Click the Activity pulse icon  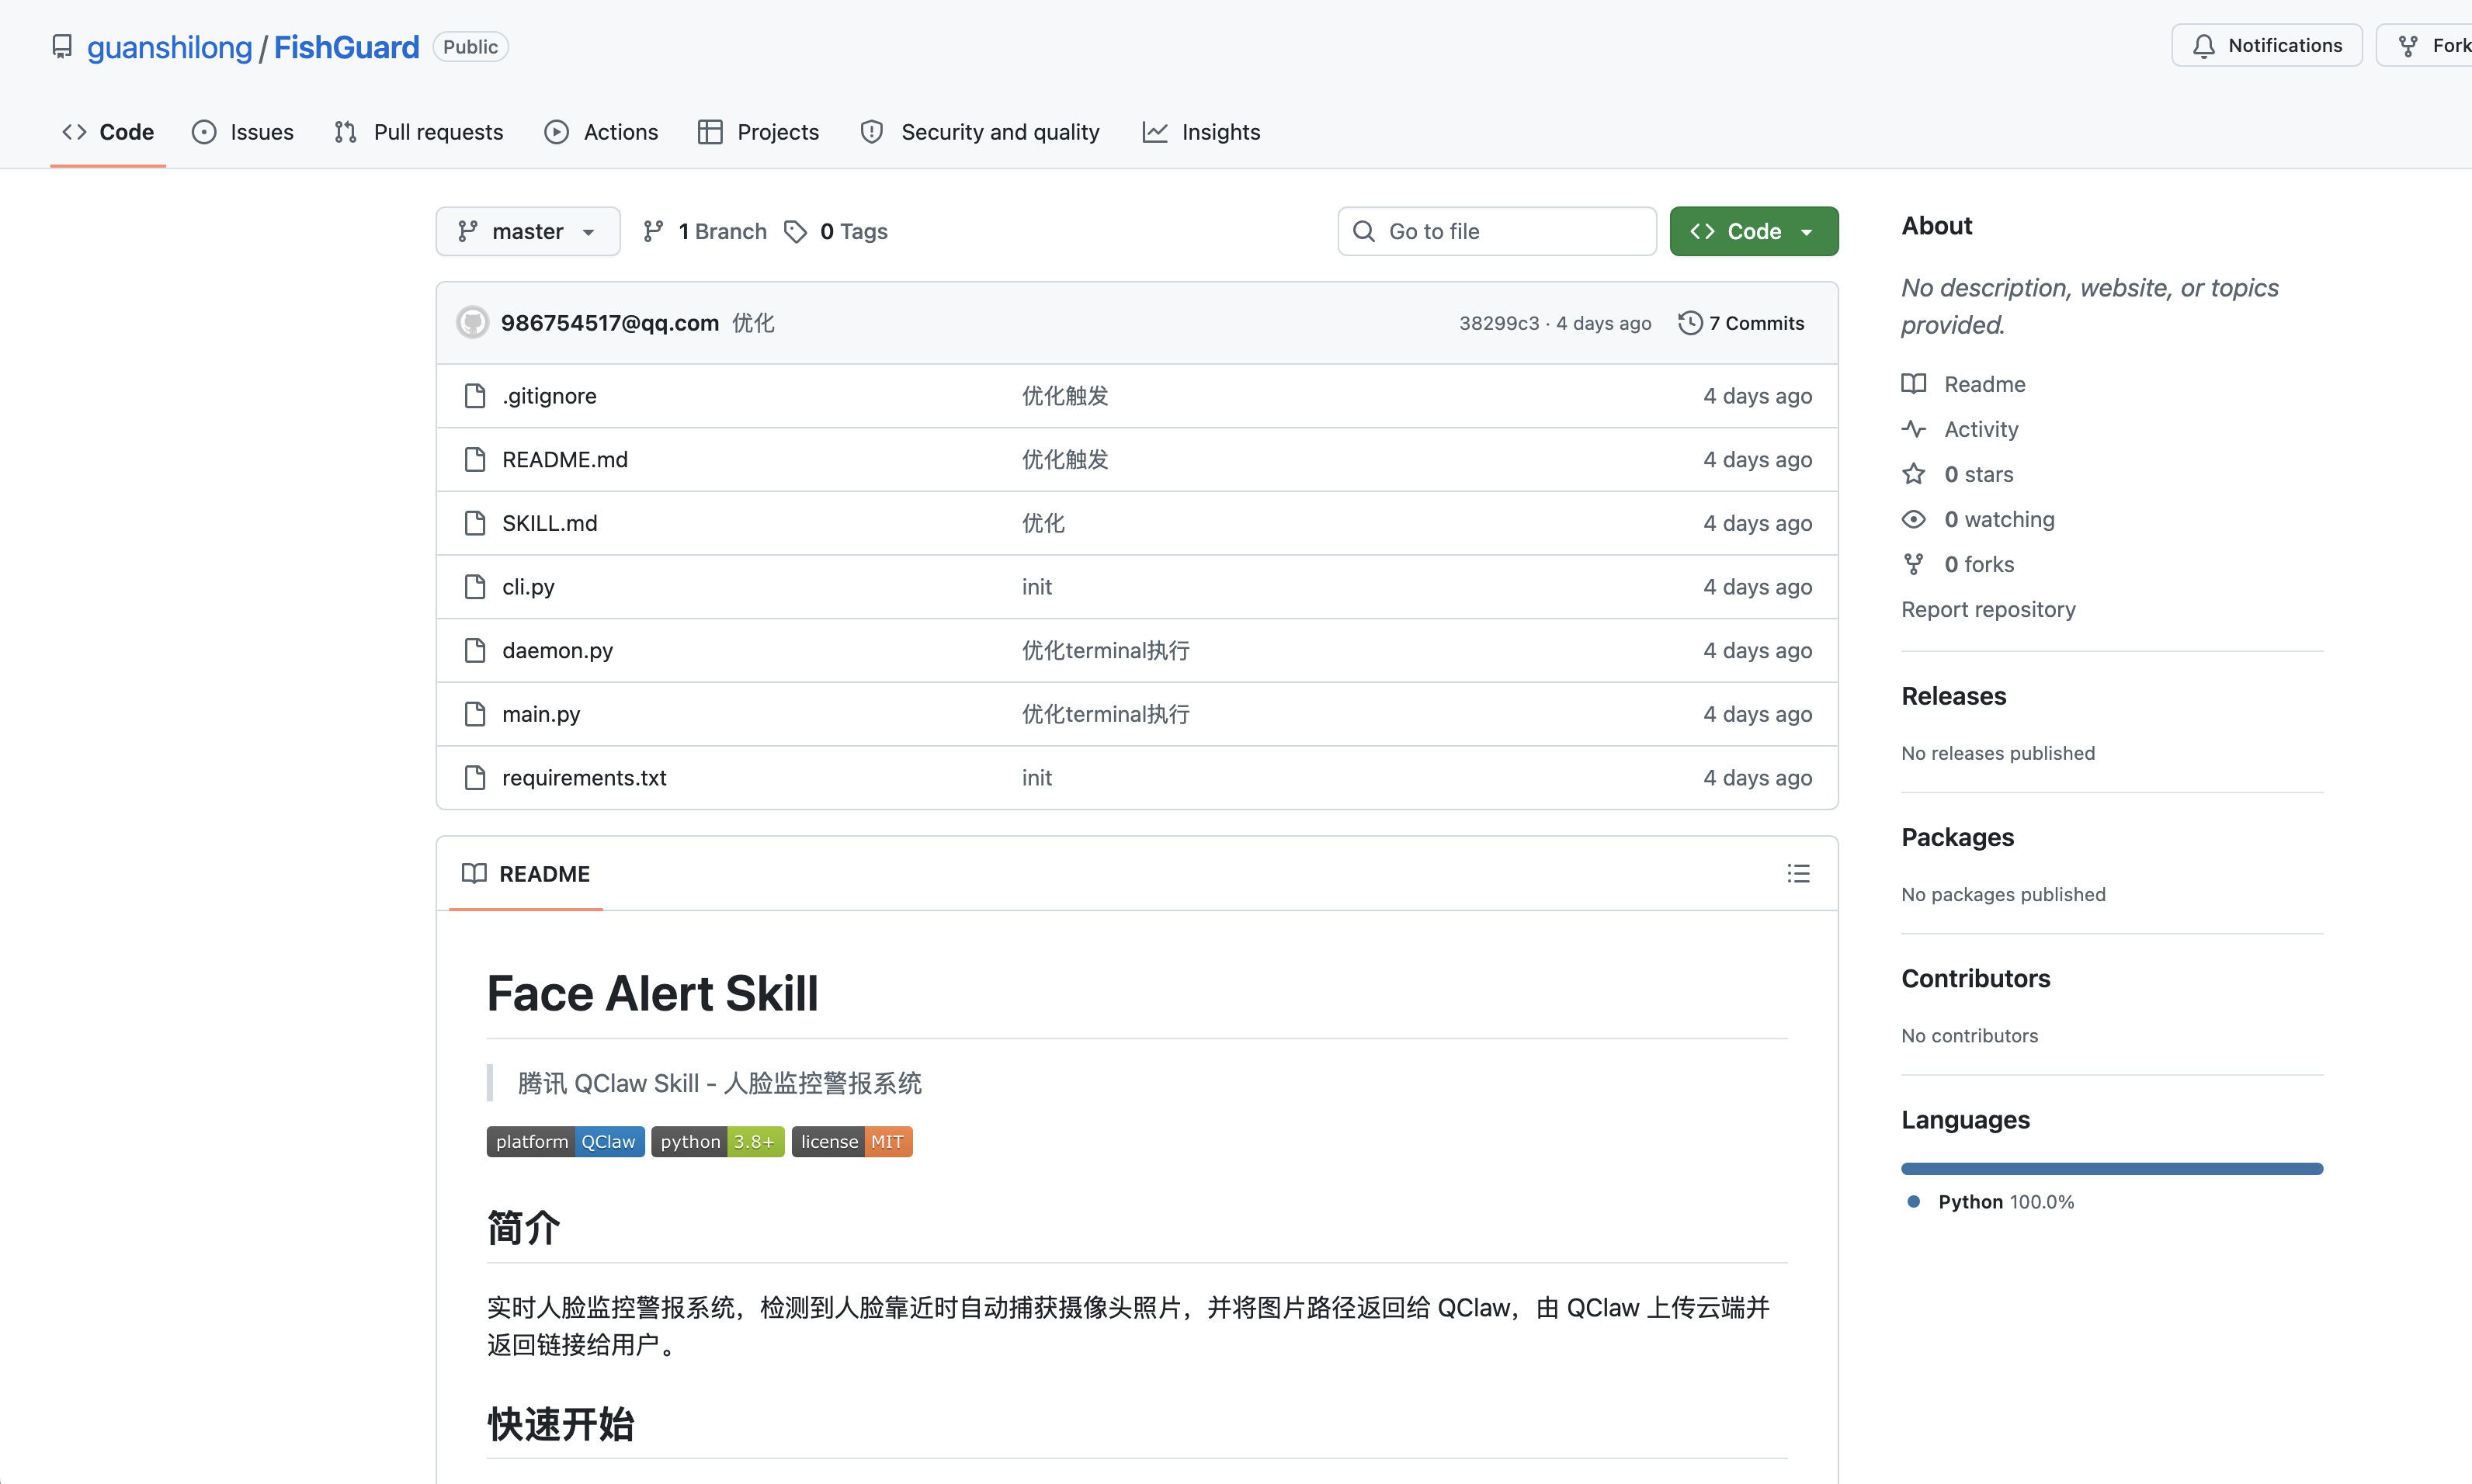pos(1913,429)
